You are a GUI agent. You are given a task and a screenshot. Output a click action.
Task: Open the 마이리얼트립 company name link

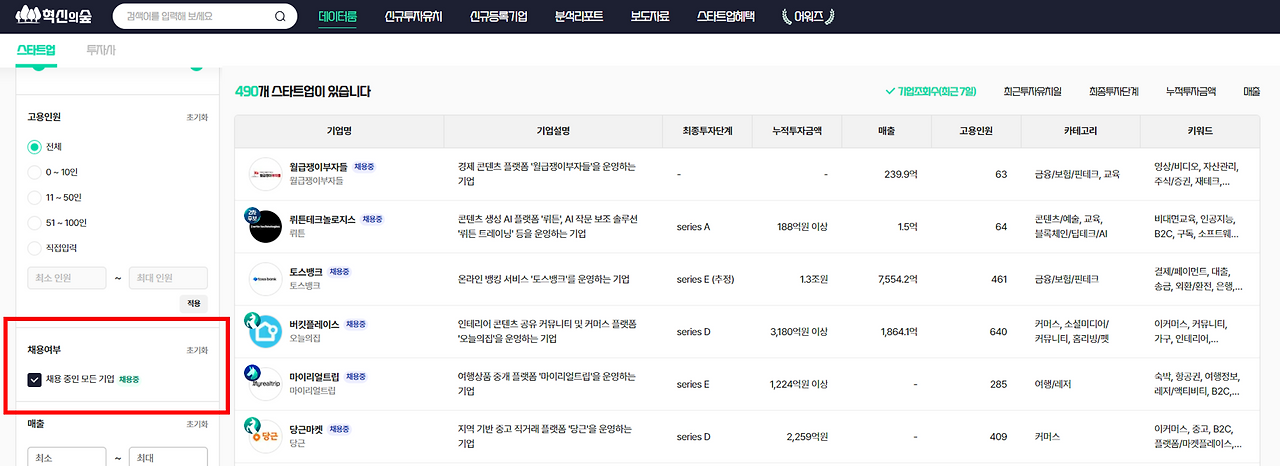(314, 376)
